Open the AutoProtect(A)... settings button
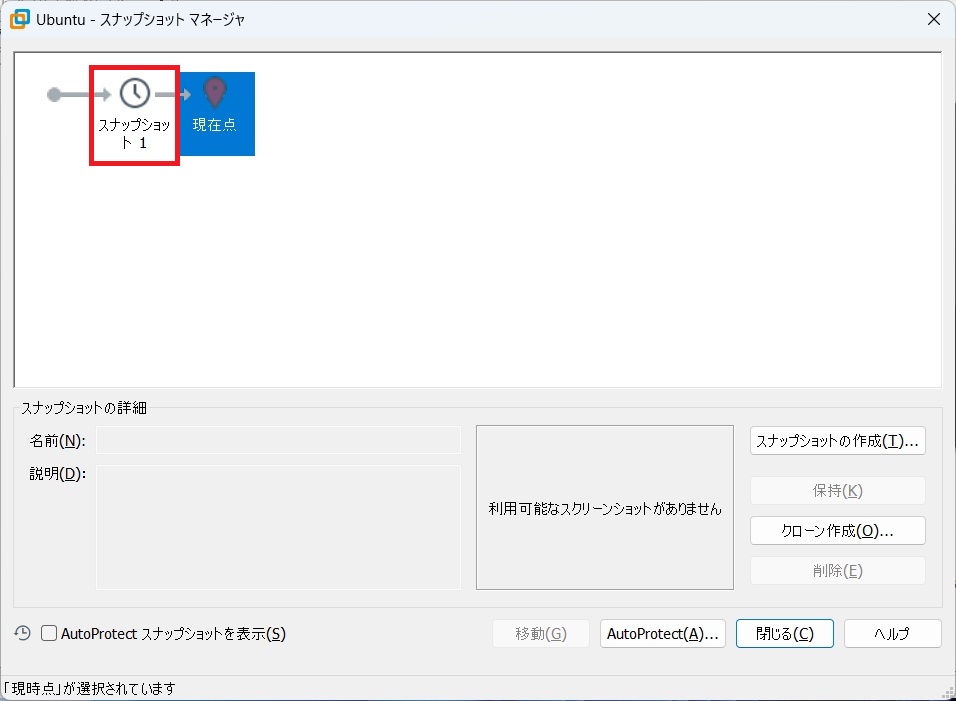 (x=663, y=634)
